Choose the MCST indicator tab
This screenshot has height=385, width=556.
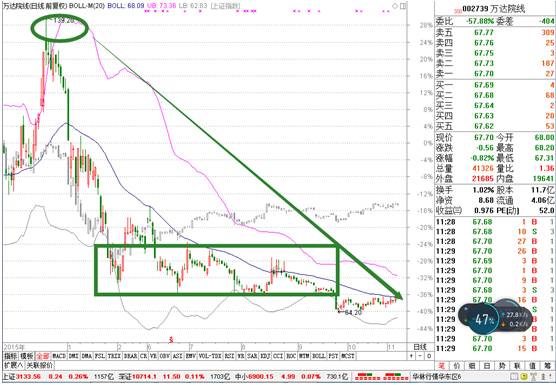[x=348, y=356]
